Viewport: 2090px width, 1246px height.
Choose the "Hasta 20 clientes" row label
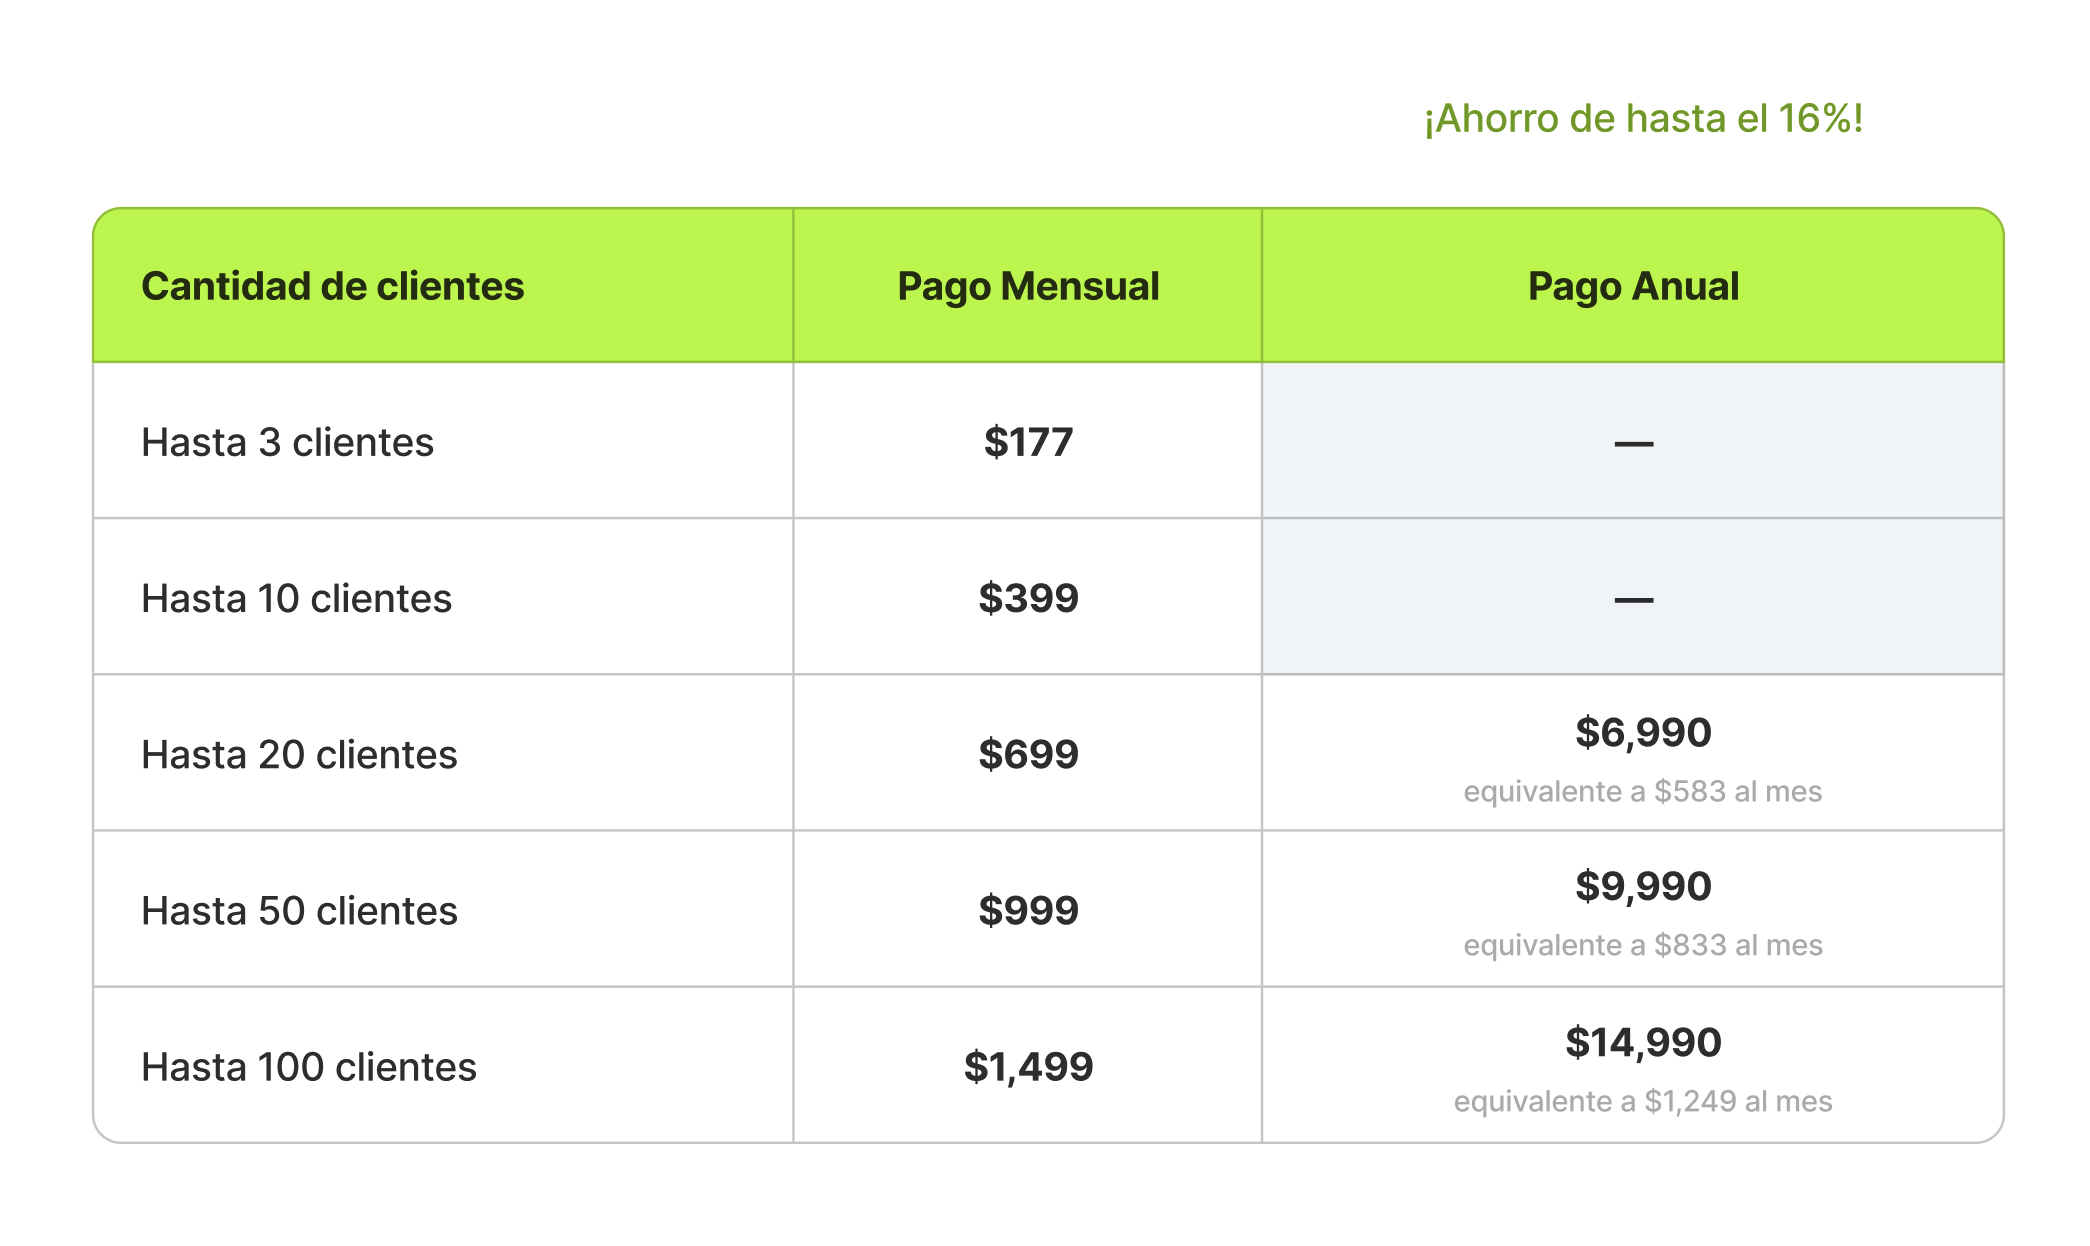click(x=299, y=755)
